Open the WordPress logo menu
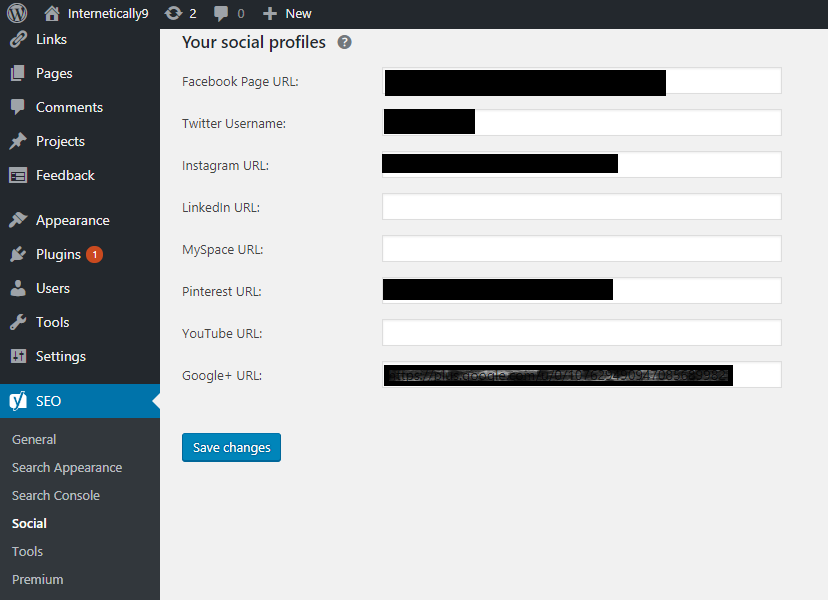 (x=17, y=13)
